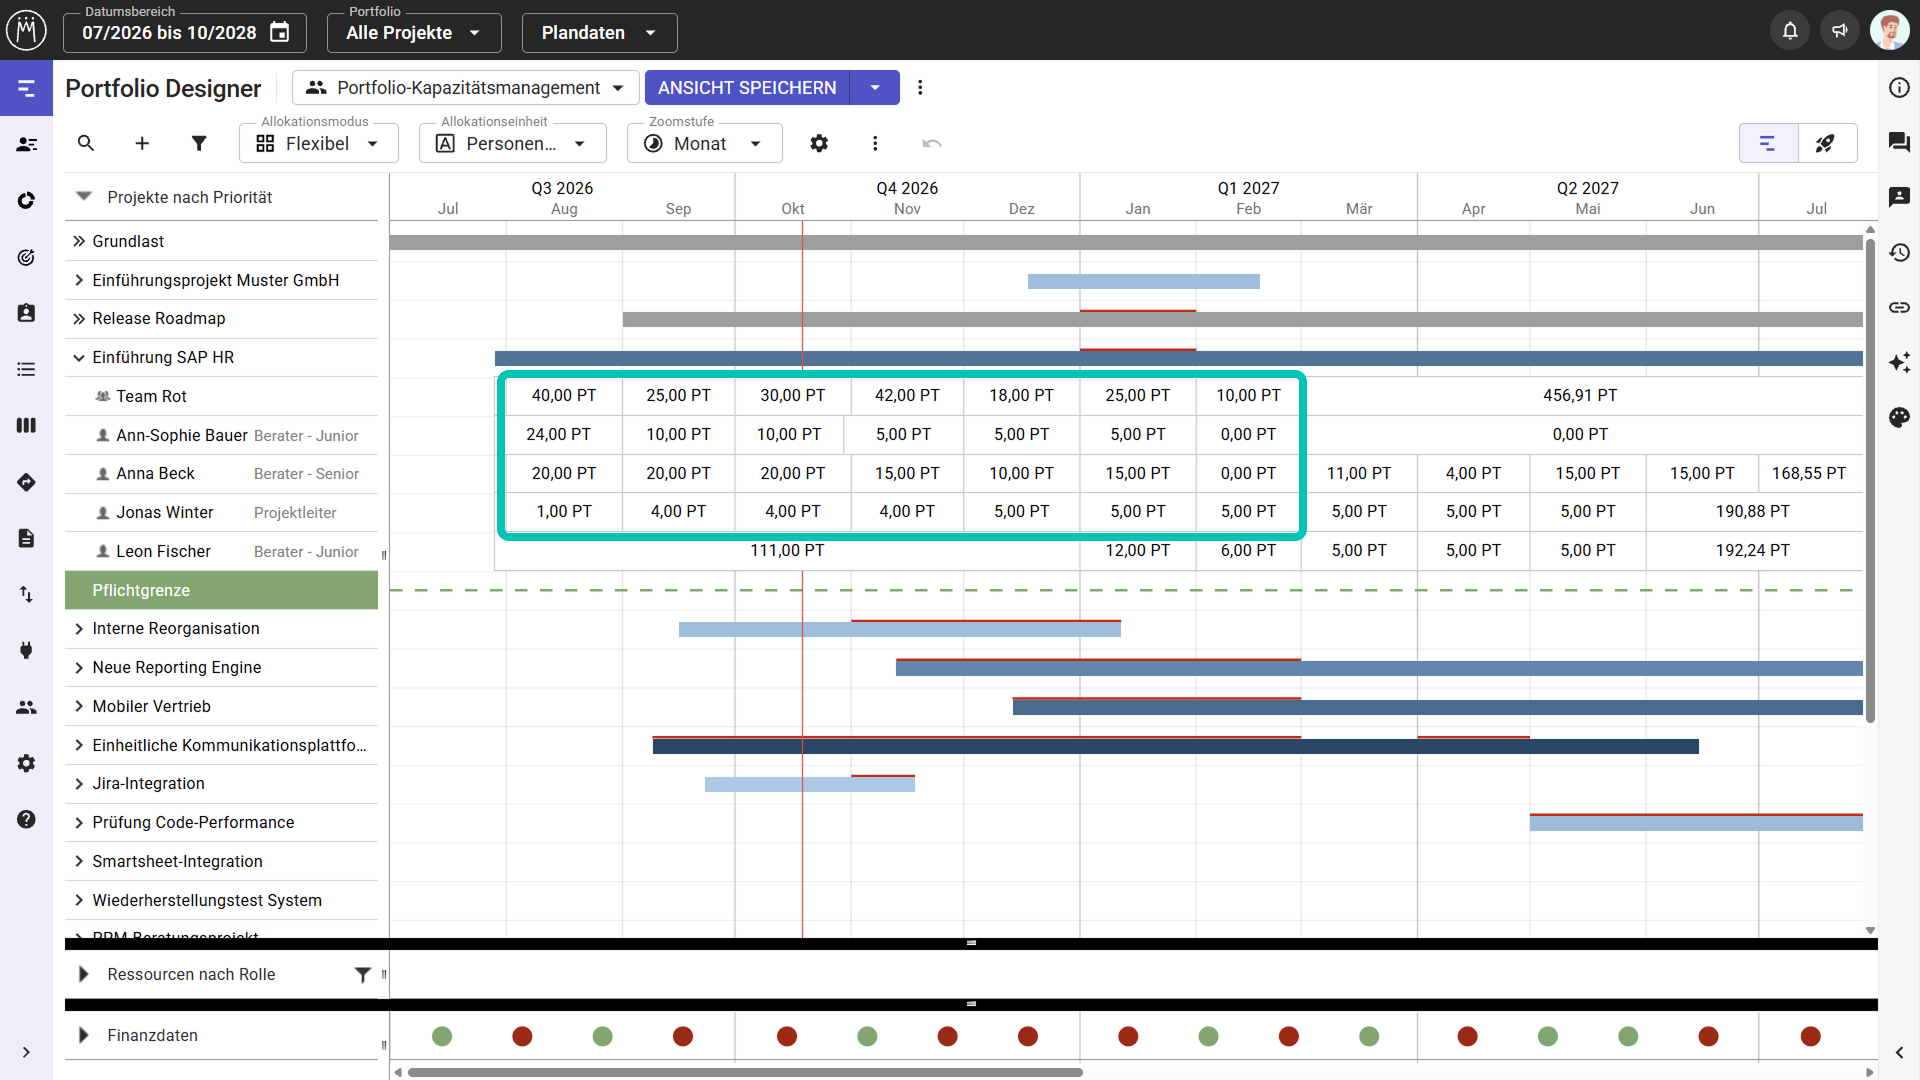Open the info icon in right sidebar
Viewport: 1920px width, 1080px height.
coord(1899,88)
